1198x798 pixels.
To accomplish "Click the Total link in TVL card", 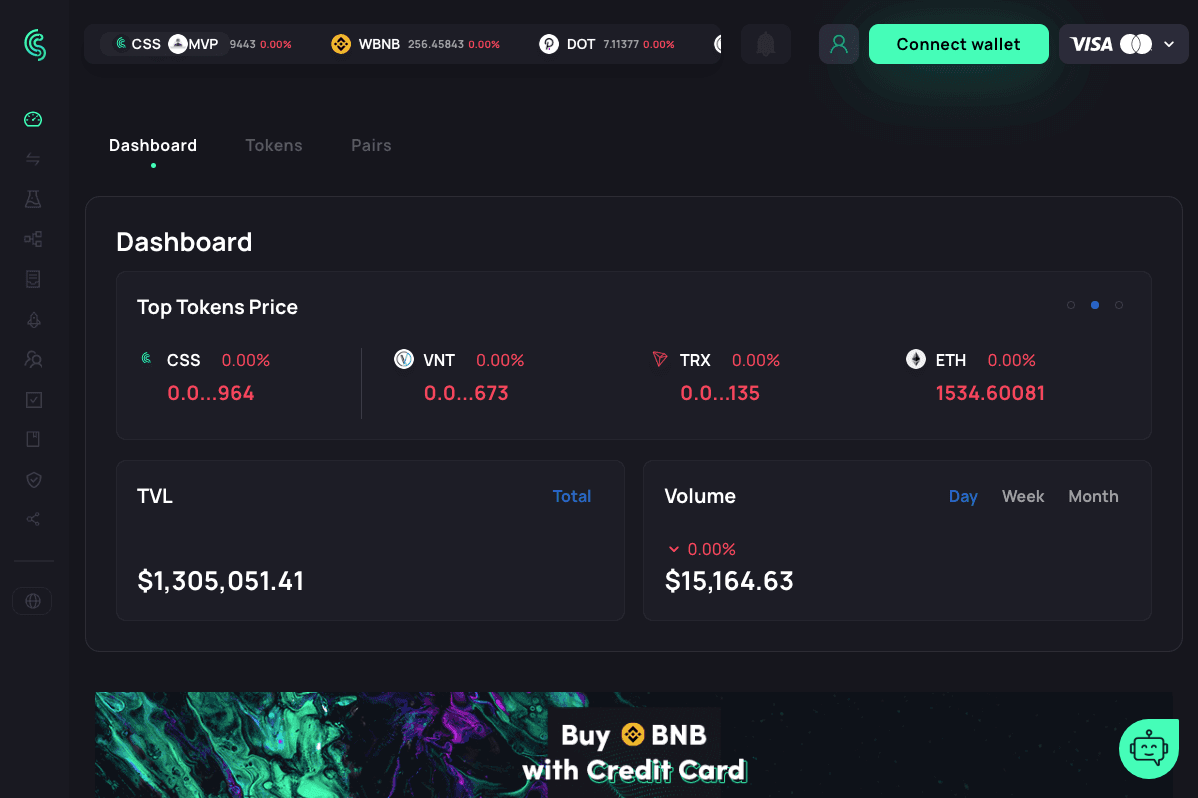I will pyautogui.click(x=572, y=496).
